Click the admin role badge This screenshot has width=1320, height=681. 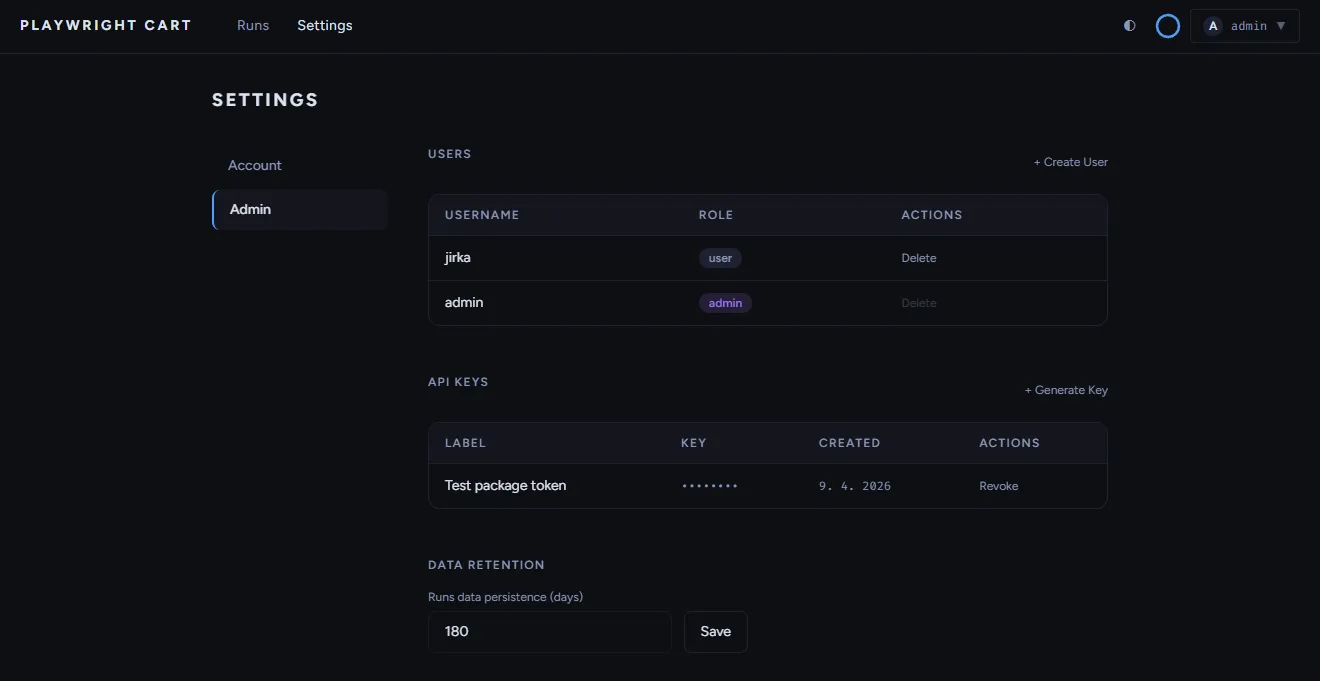[x=725, y=303]
